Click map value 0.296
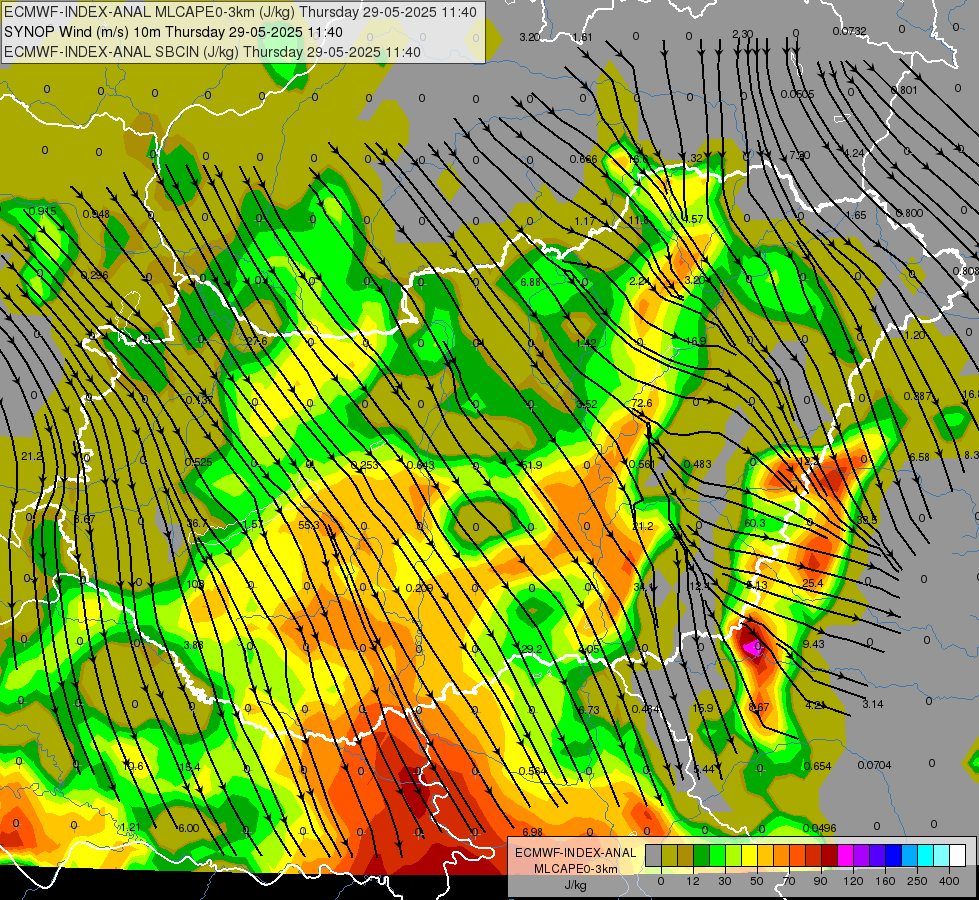The image size is (979, 900). point(94,275)
